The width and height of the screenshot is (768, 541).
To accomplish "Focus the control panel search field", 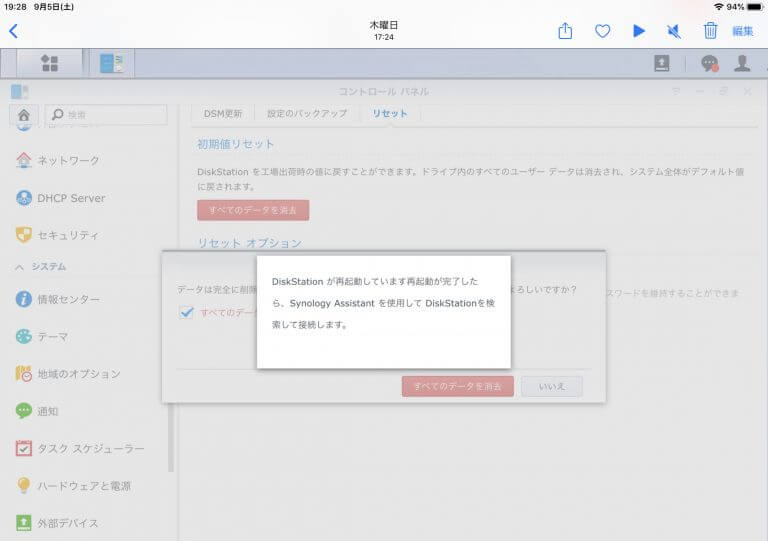I will (x=106, y=115).
